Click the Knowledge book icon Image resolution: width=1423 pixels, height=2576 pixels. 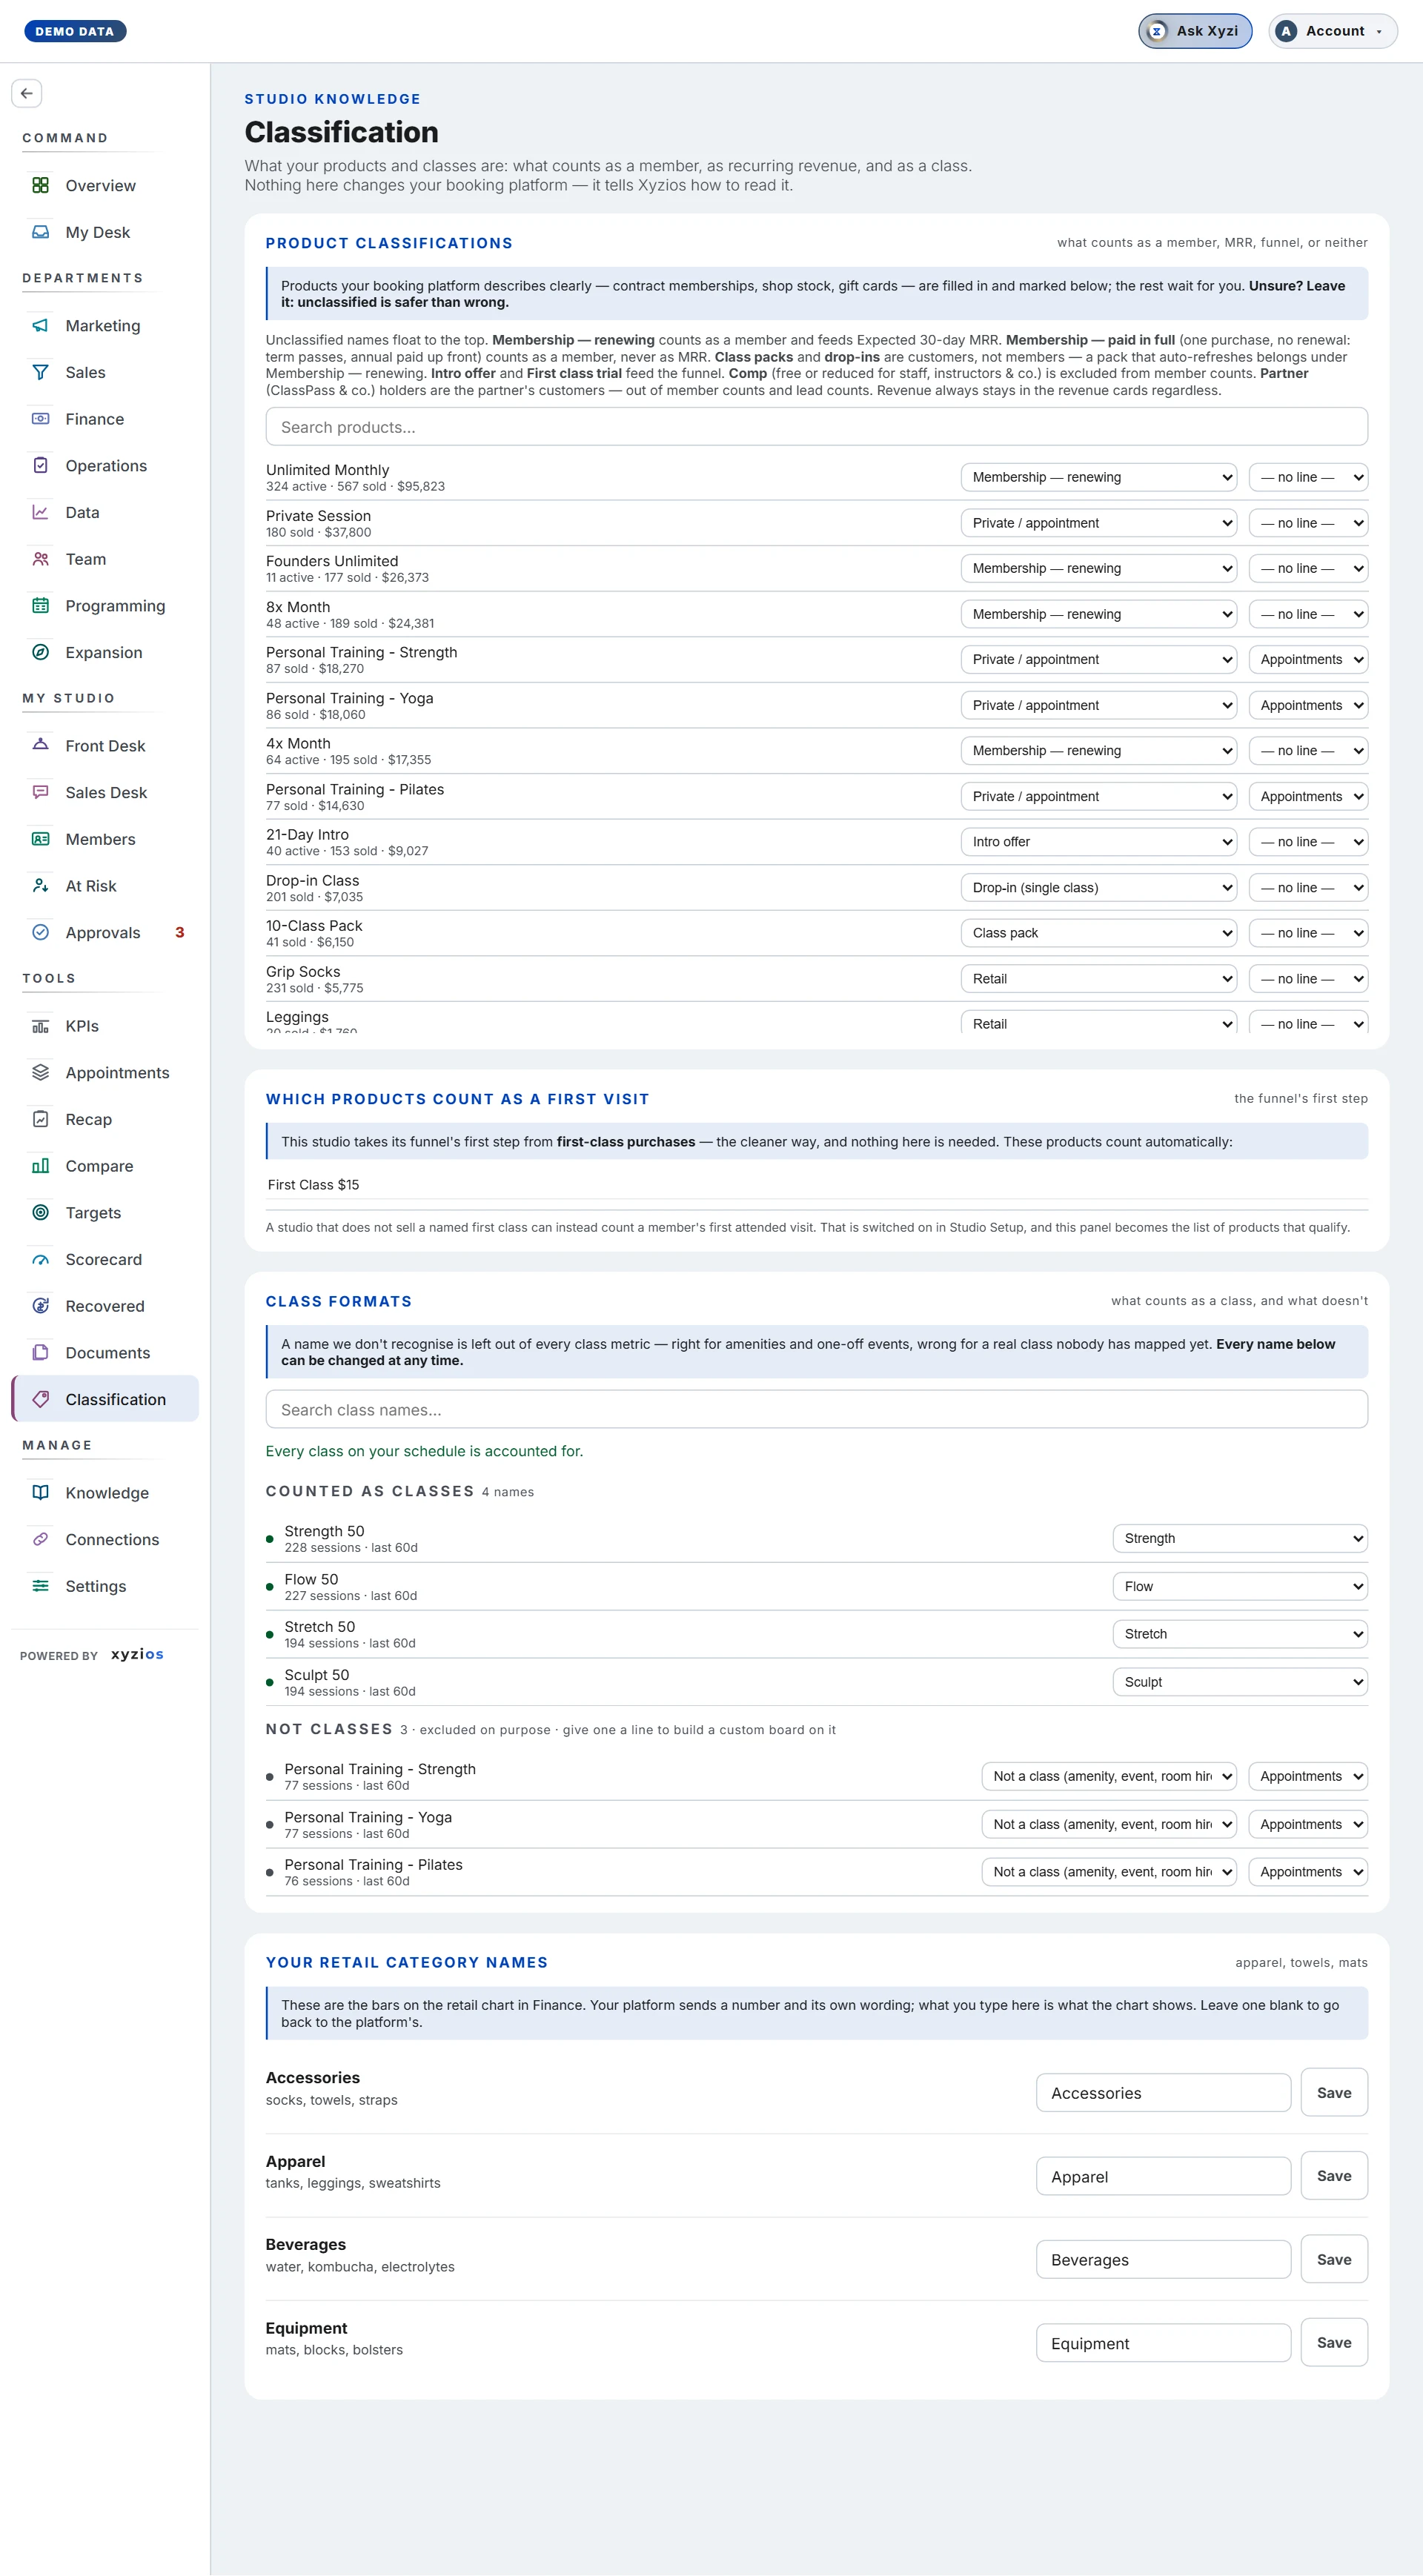tap(40, 1492)
